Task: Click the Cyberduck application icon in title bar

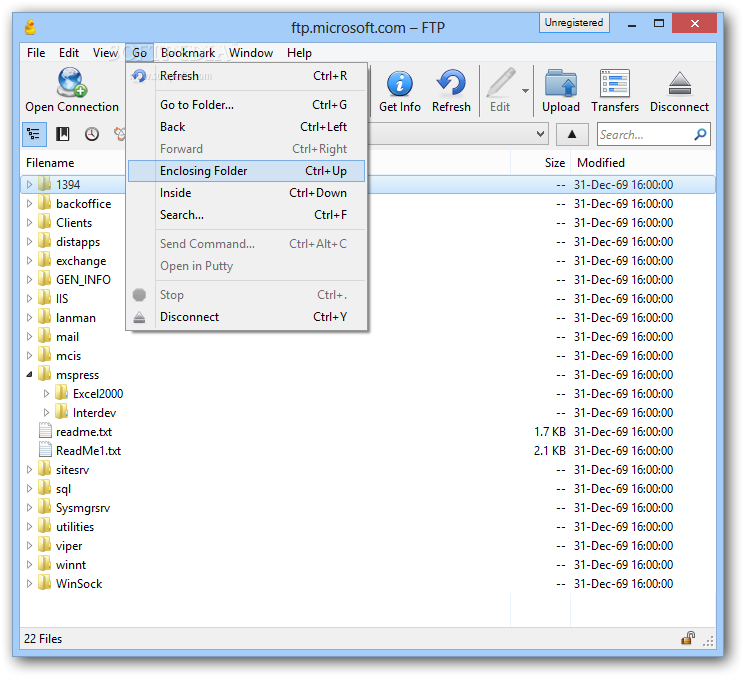Action: click(30, 28)
